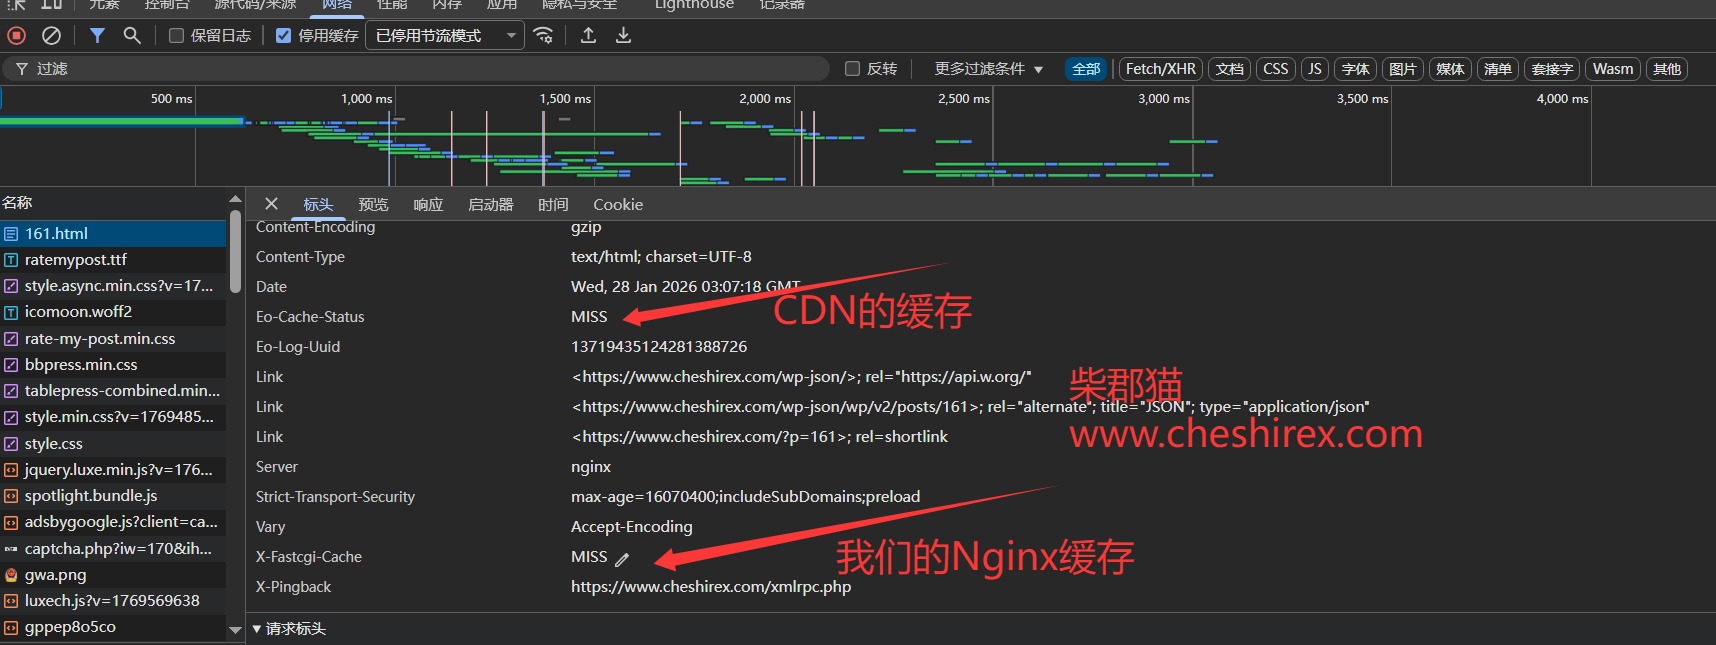Screen dimensions: 1716x645
Task: Expand the 请求标头 section
Action: coord(290,629)
